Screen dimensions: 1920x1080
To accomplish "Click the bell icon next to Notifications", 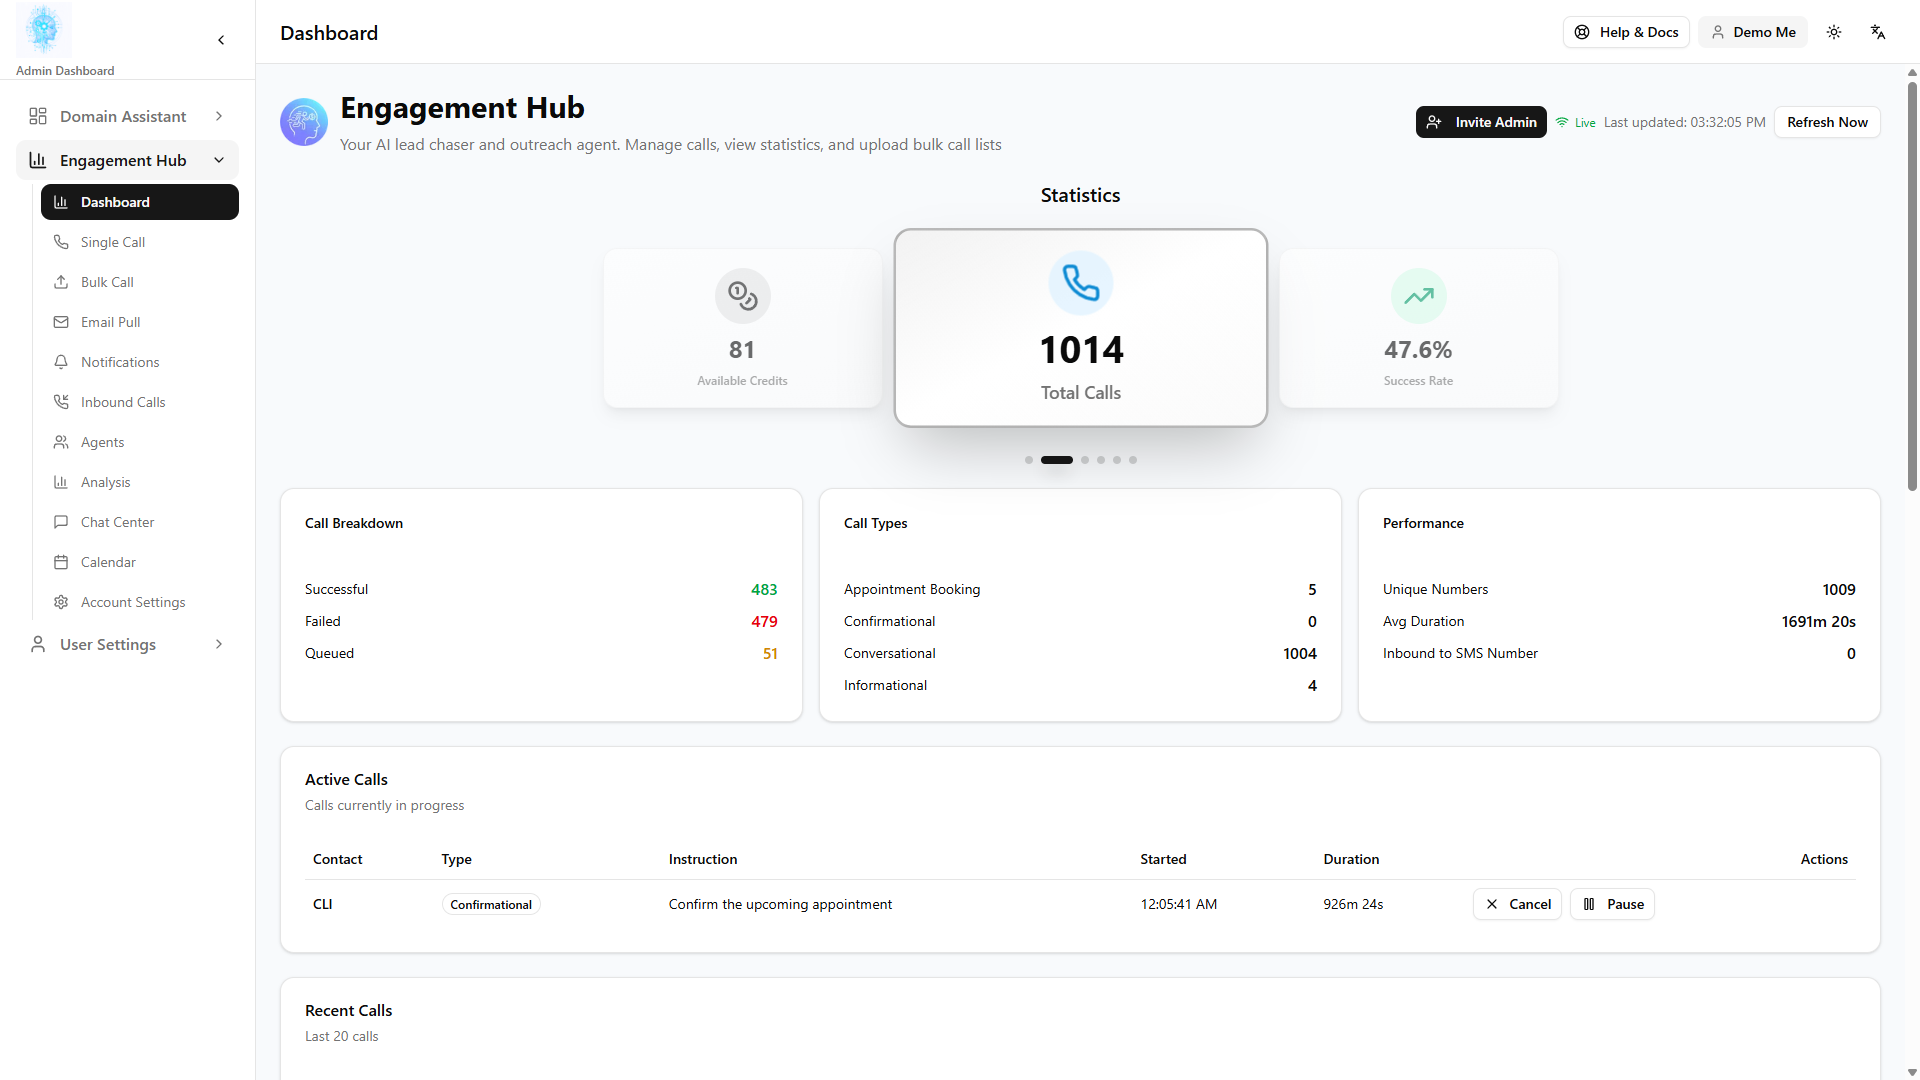I will pos(61,362).
